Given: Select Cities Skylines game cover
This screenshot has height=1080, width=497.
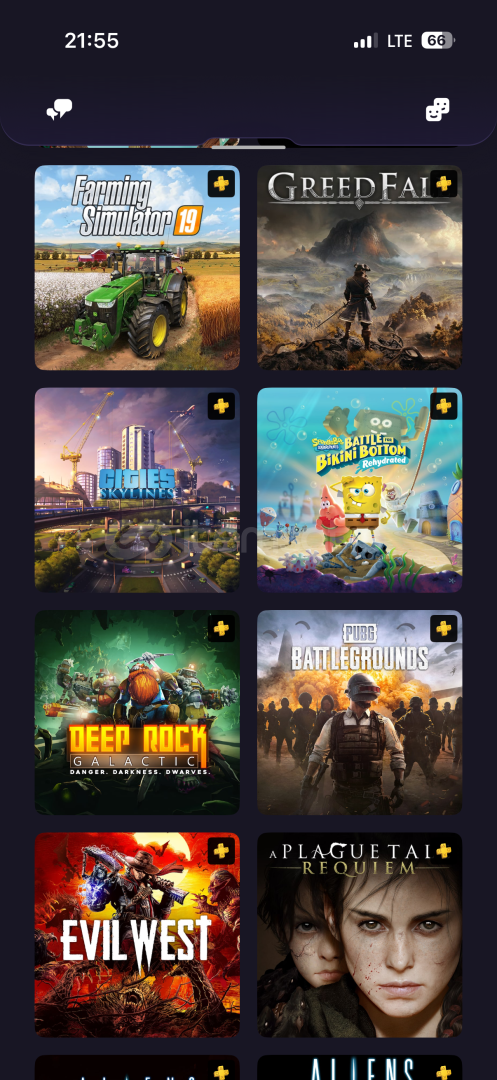Looking at the screenshot, I should pos(138,490).
